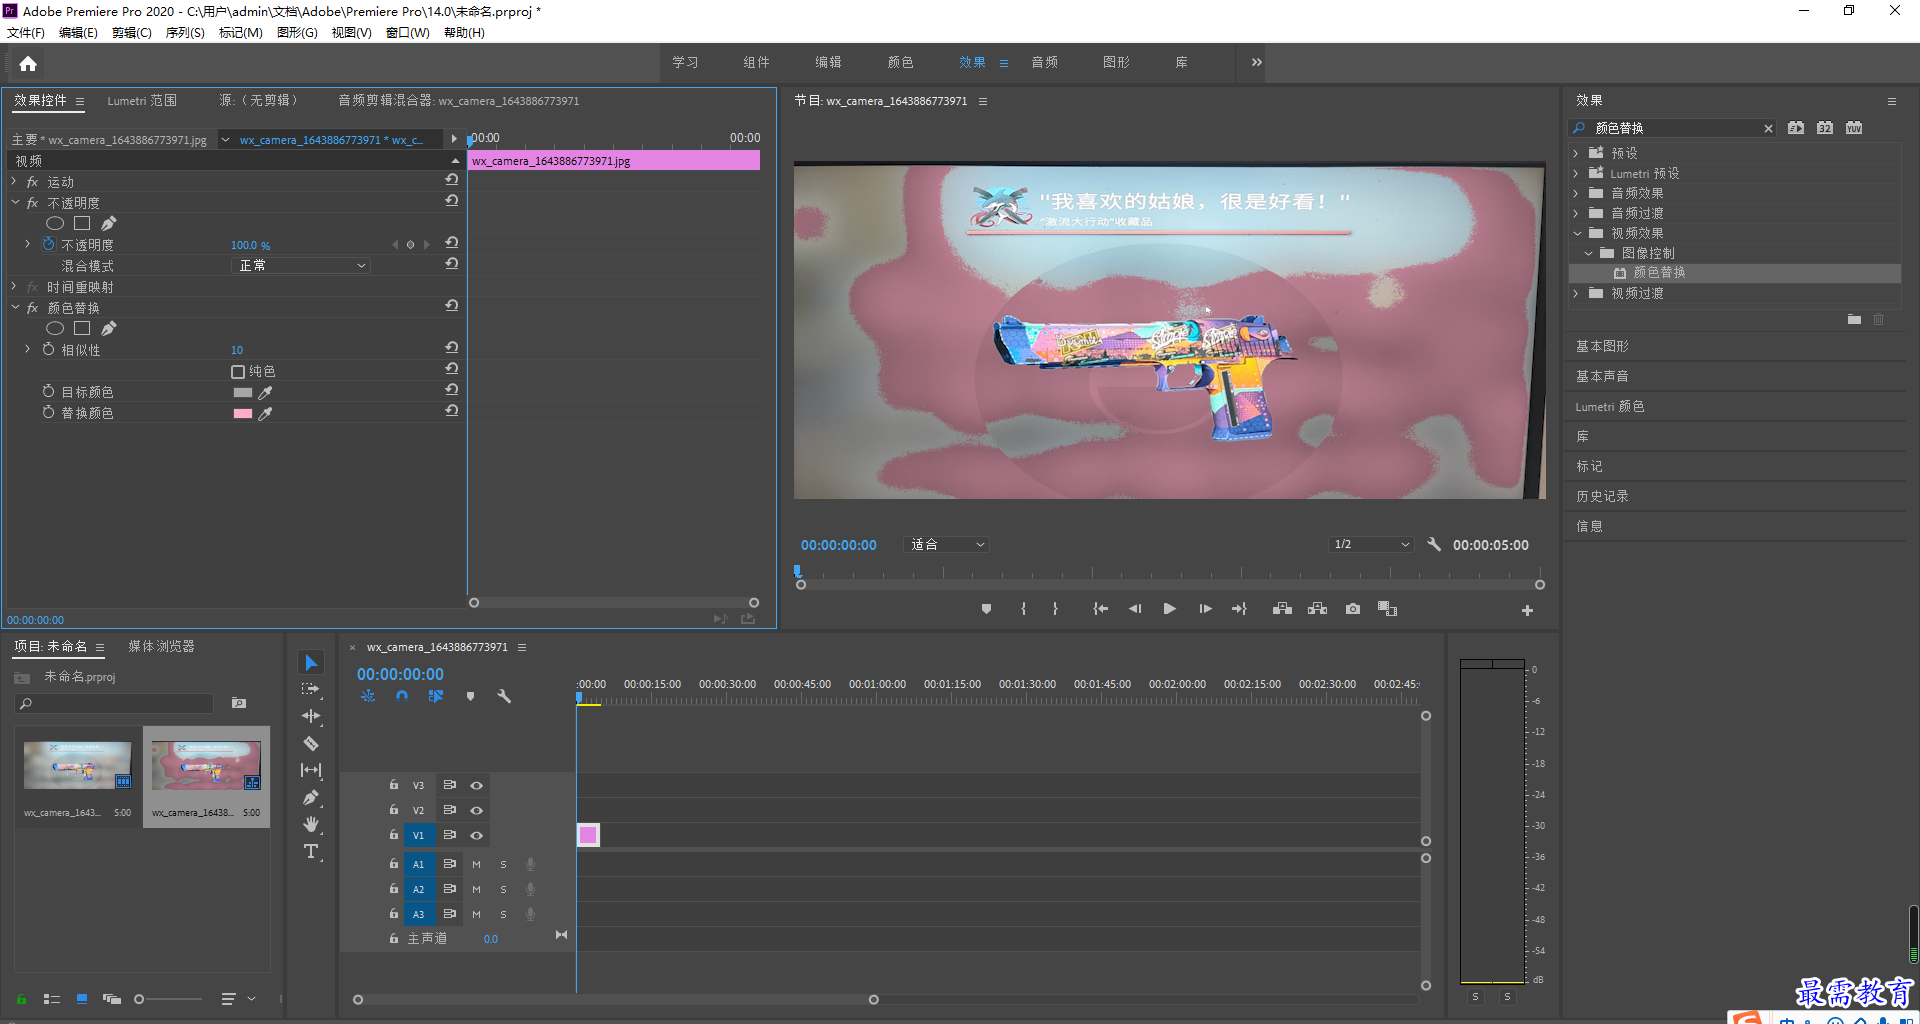This screenshot has height=1024, width=1920.
Task: Click 目标颜色 gray color swatch
Action: [242, 393]
